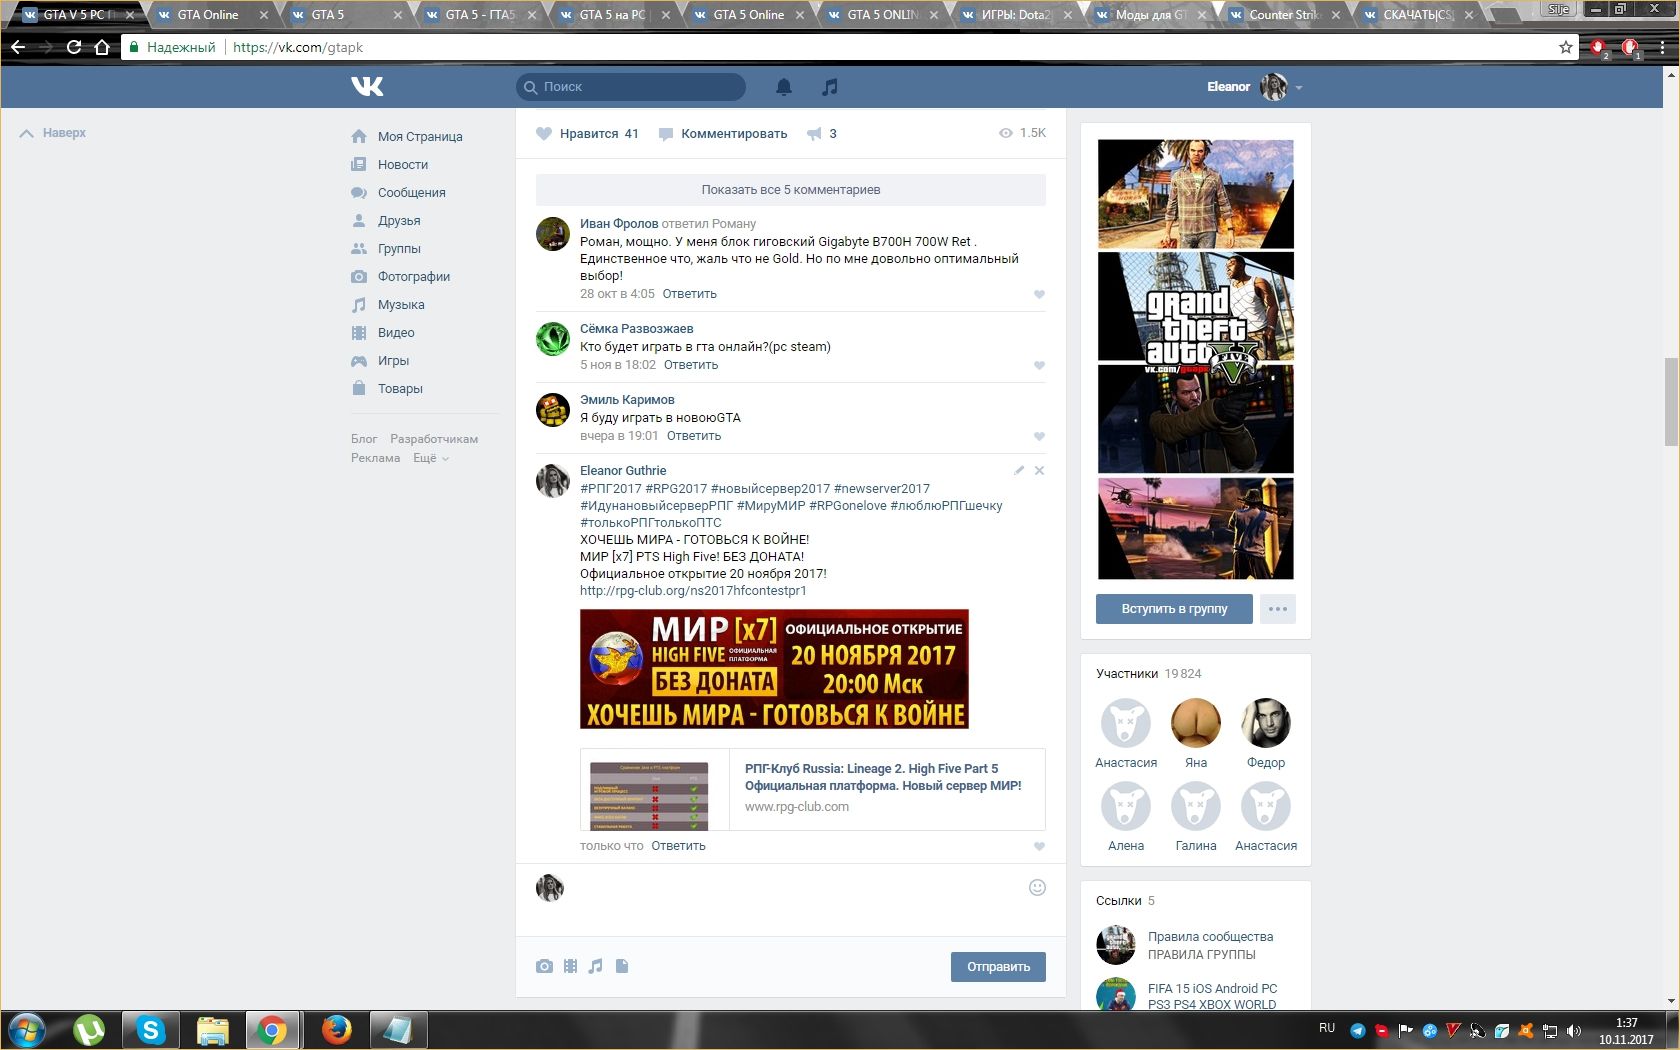Screen dimensions: 1680x1050
Task: Attach audio with music note icon
Action: [596, 966]
